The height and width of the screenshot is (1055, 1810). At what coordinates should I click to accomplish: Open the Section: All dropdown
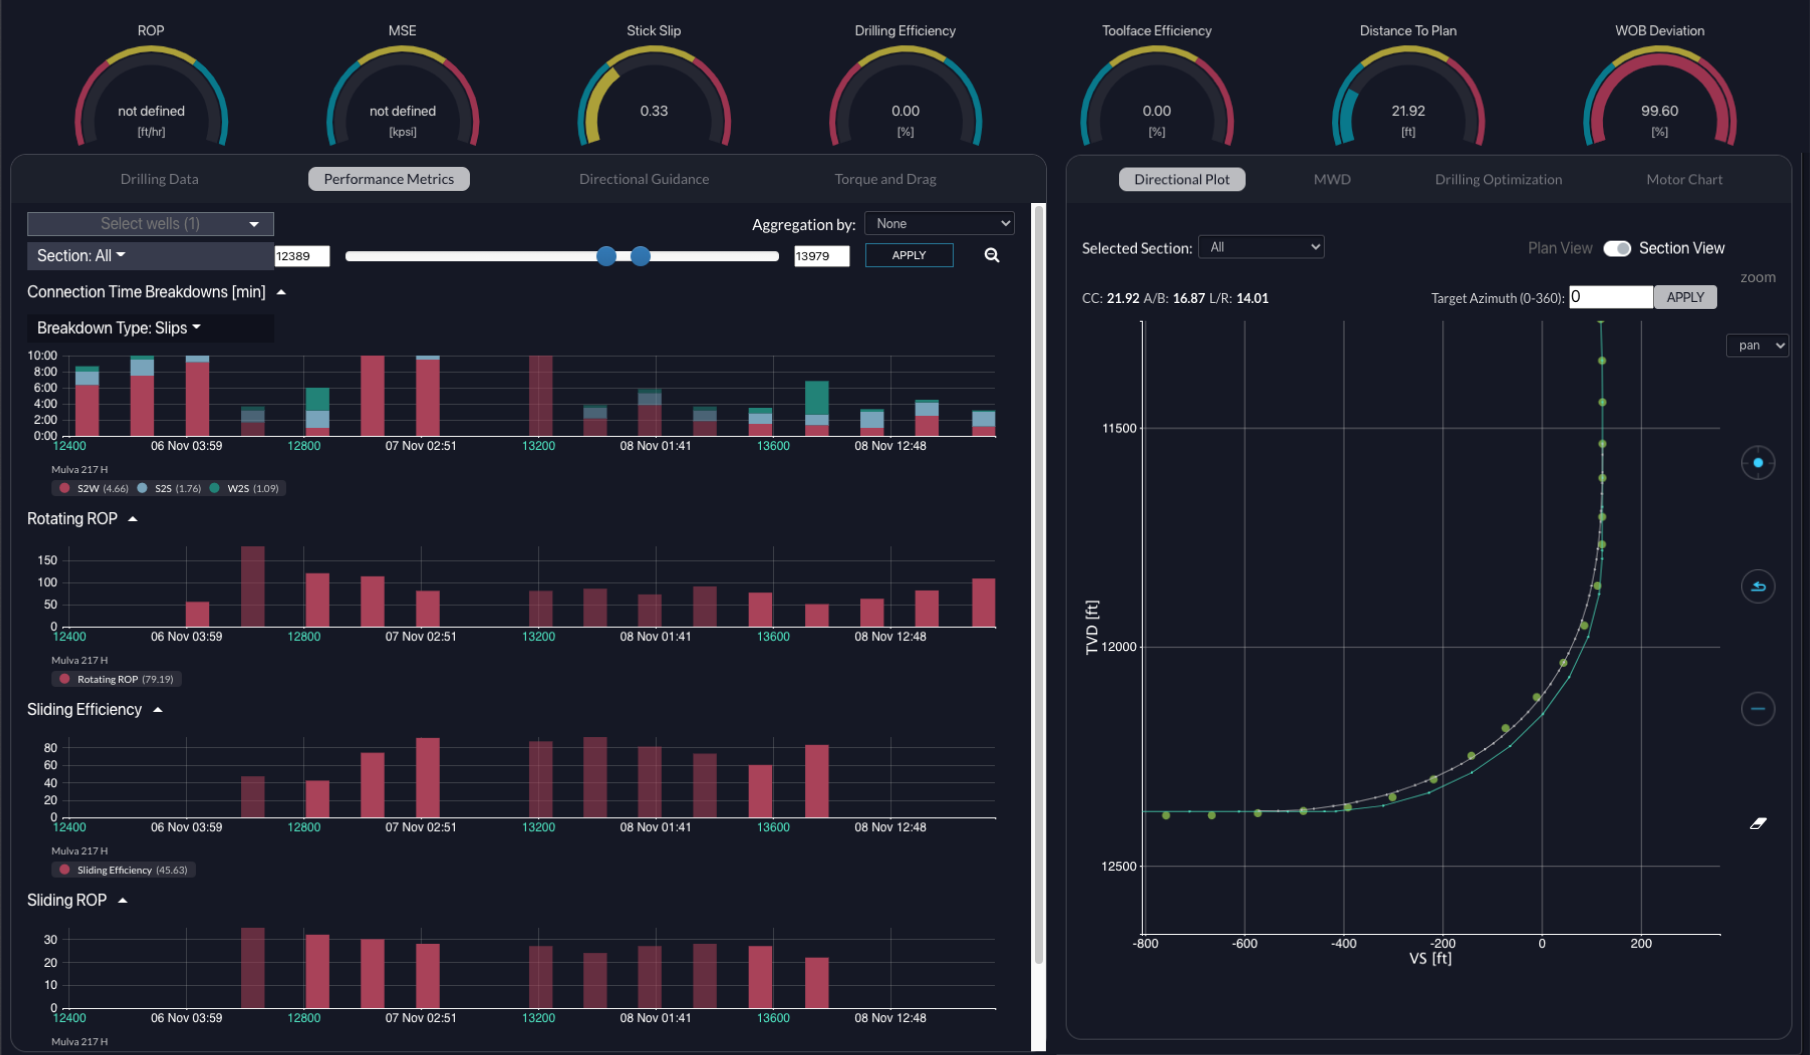point(150,256)
